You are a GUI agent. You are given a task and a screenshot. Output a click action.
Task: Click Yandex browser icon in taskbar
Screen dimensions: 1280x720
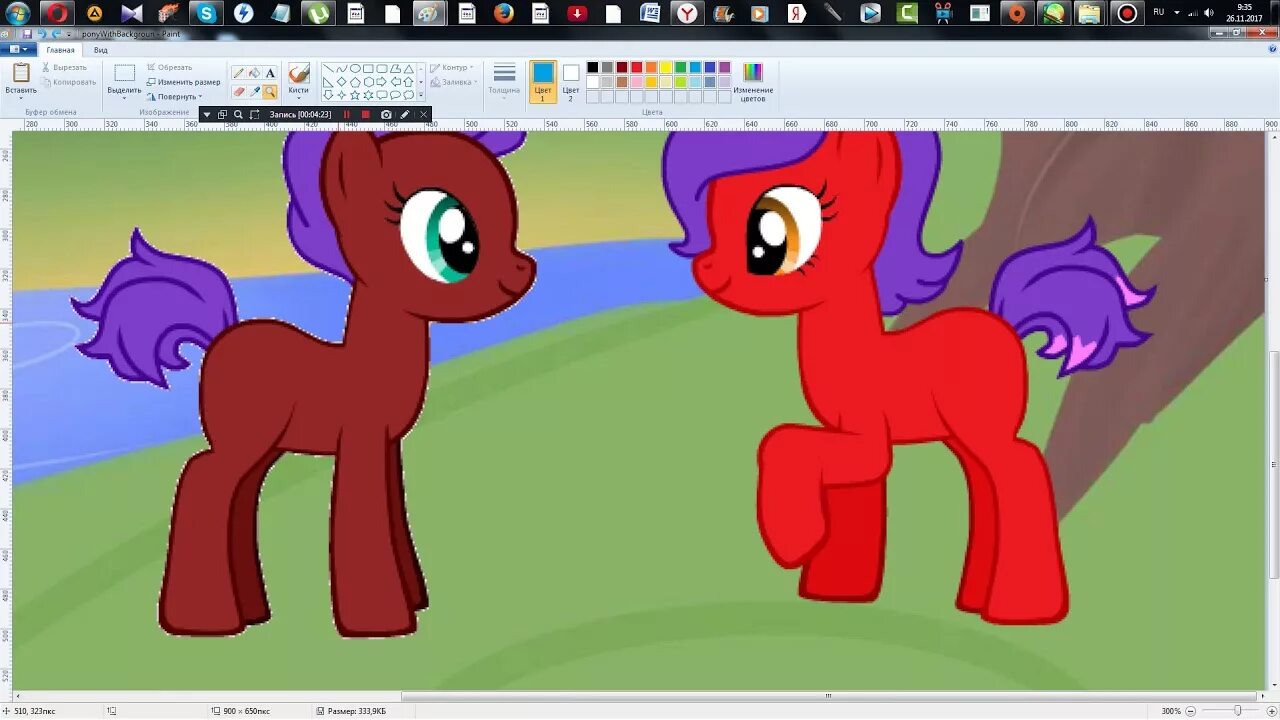(687, 13)
